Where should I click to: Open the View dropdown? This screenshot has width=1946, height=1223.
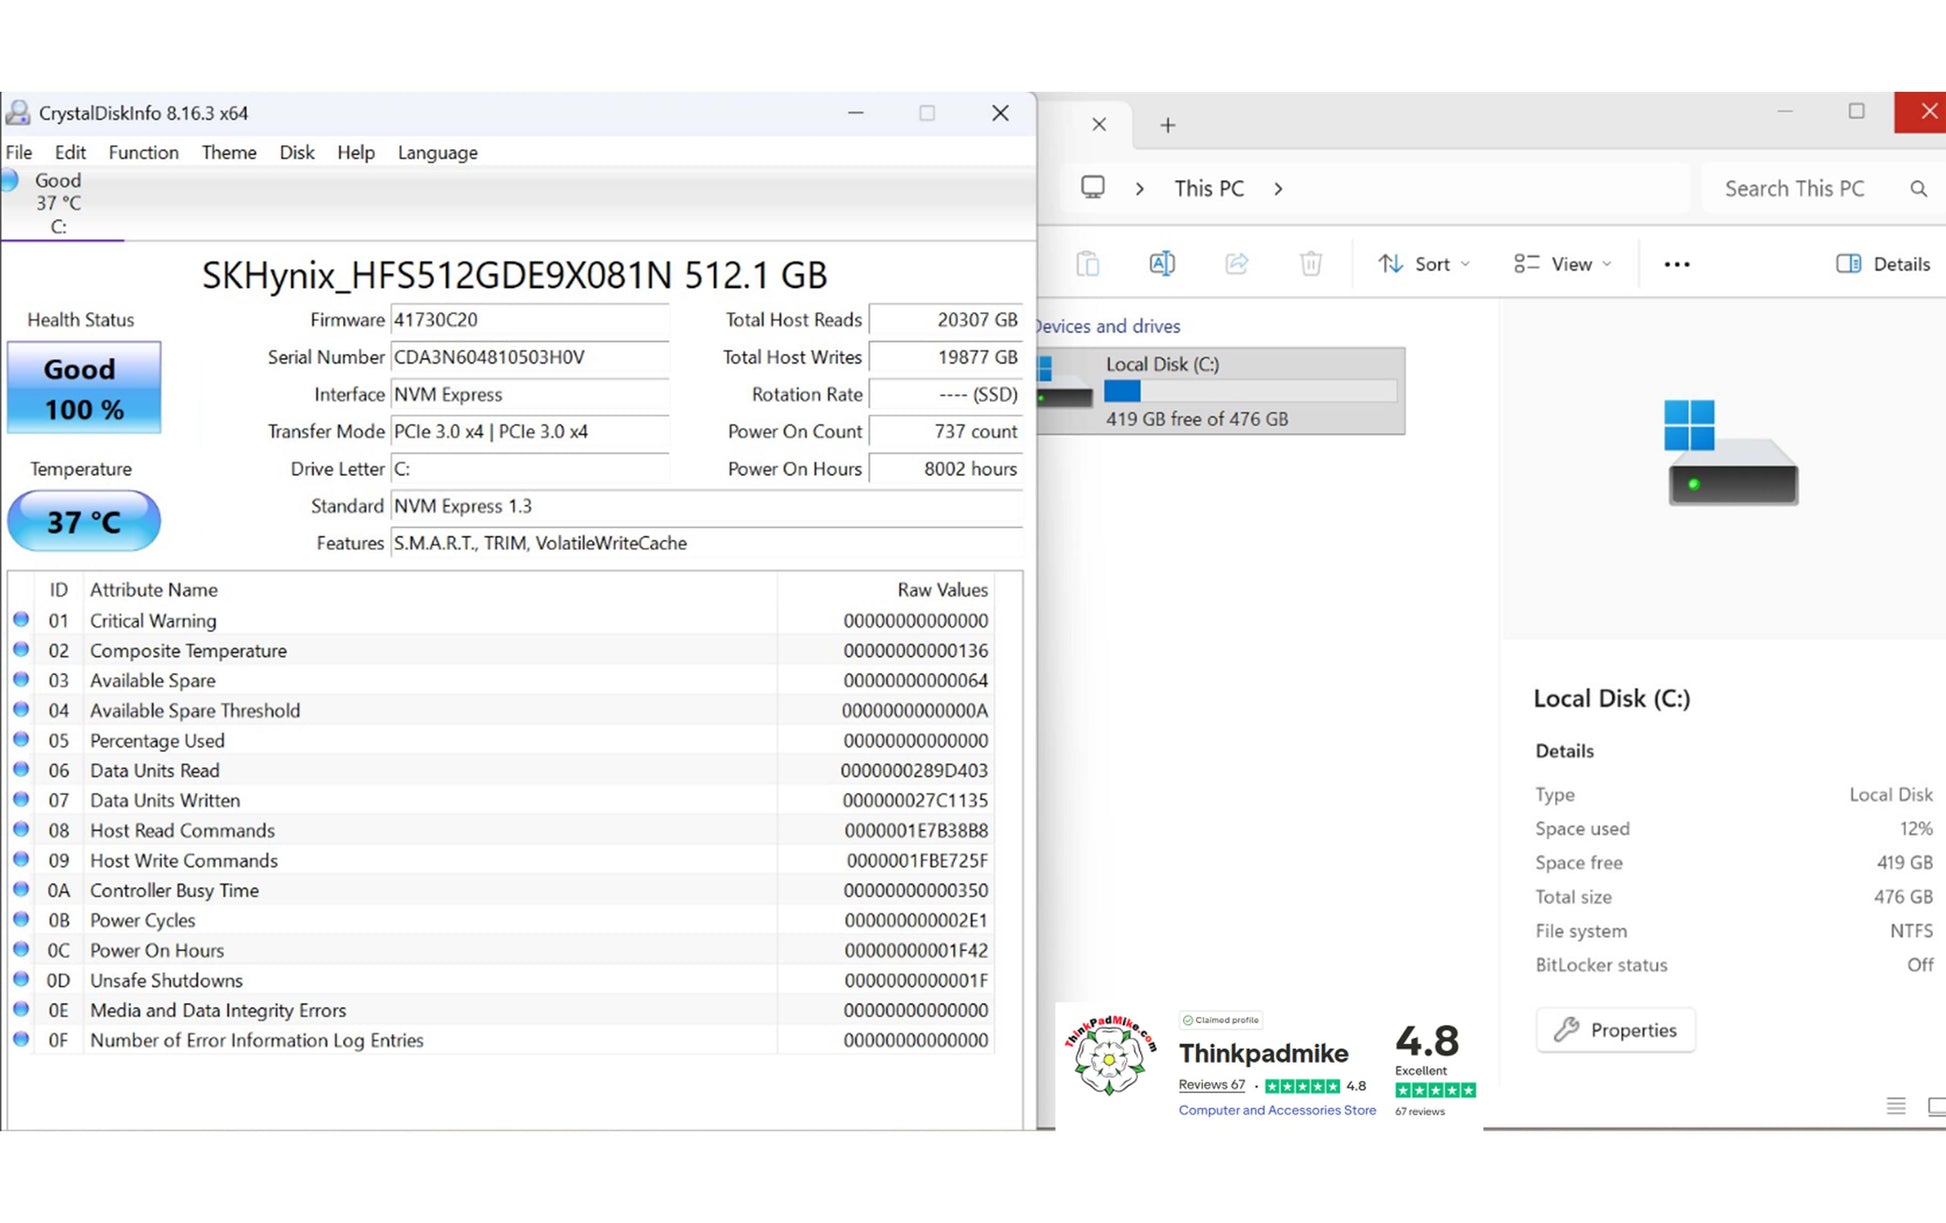(1563, 264)
